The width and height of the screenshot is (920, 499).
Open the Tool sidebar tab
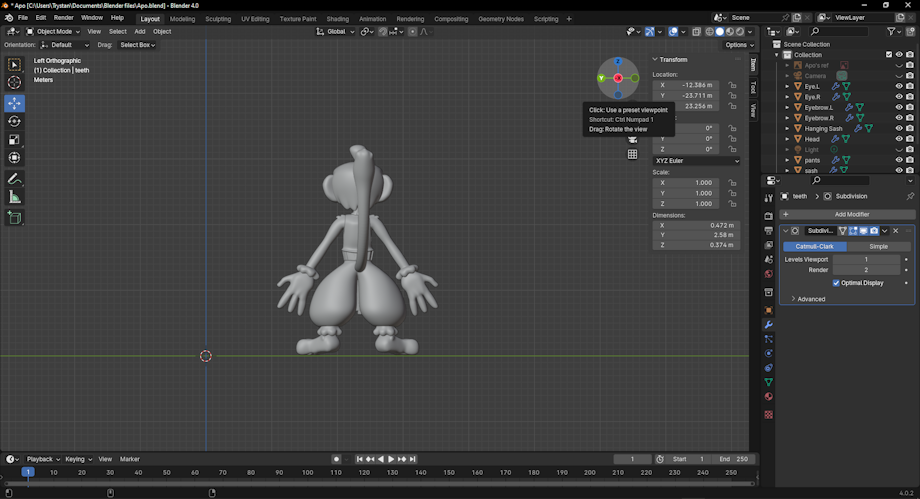(753, 87)
